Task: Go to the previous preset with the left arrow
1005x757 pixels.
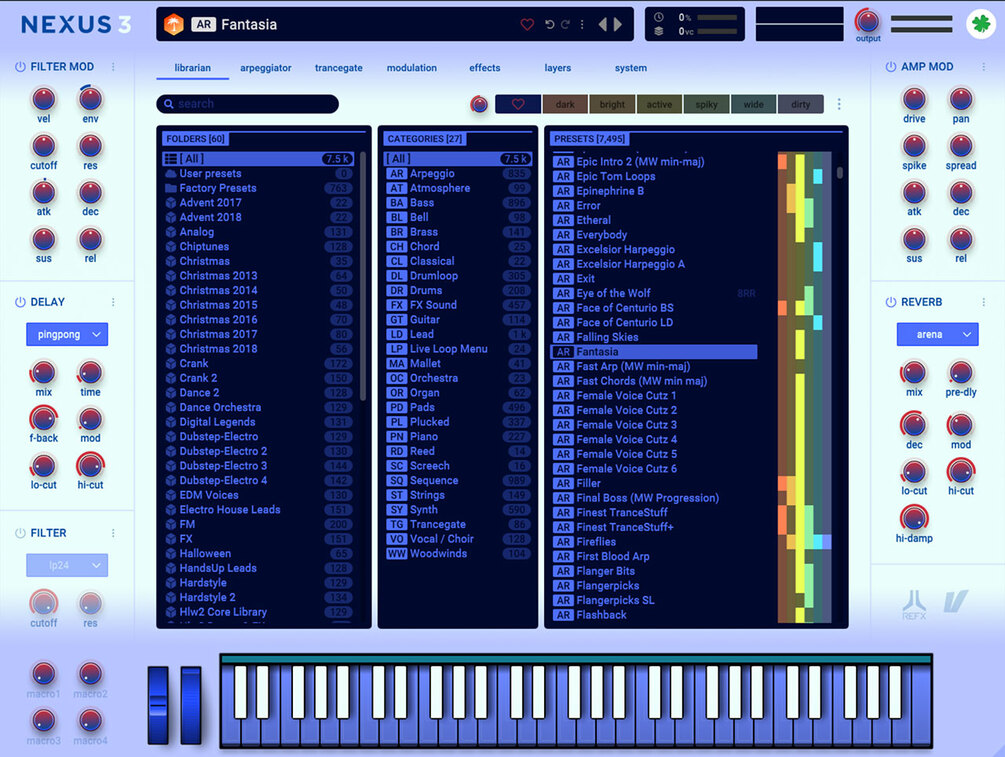Action: tap(602, 24)
